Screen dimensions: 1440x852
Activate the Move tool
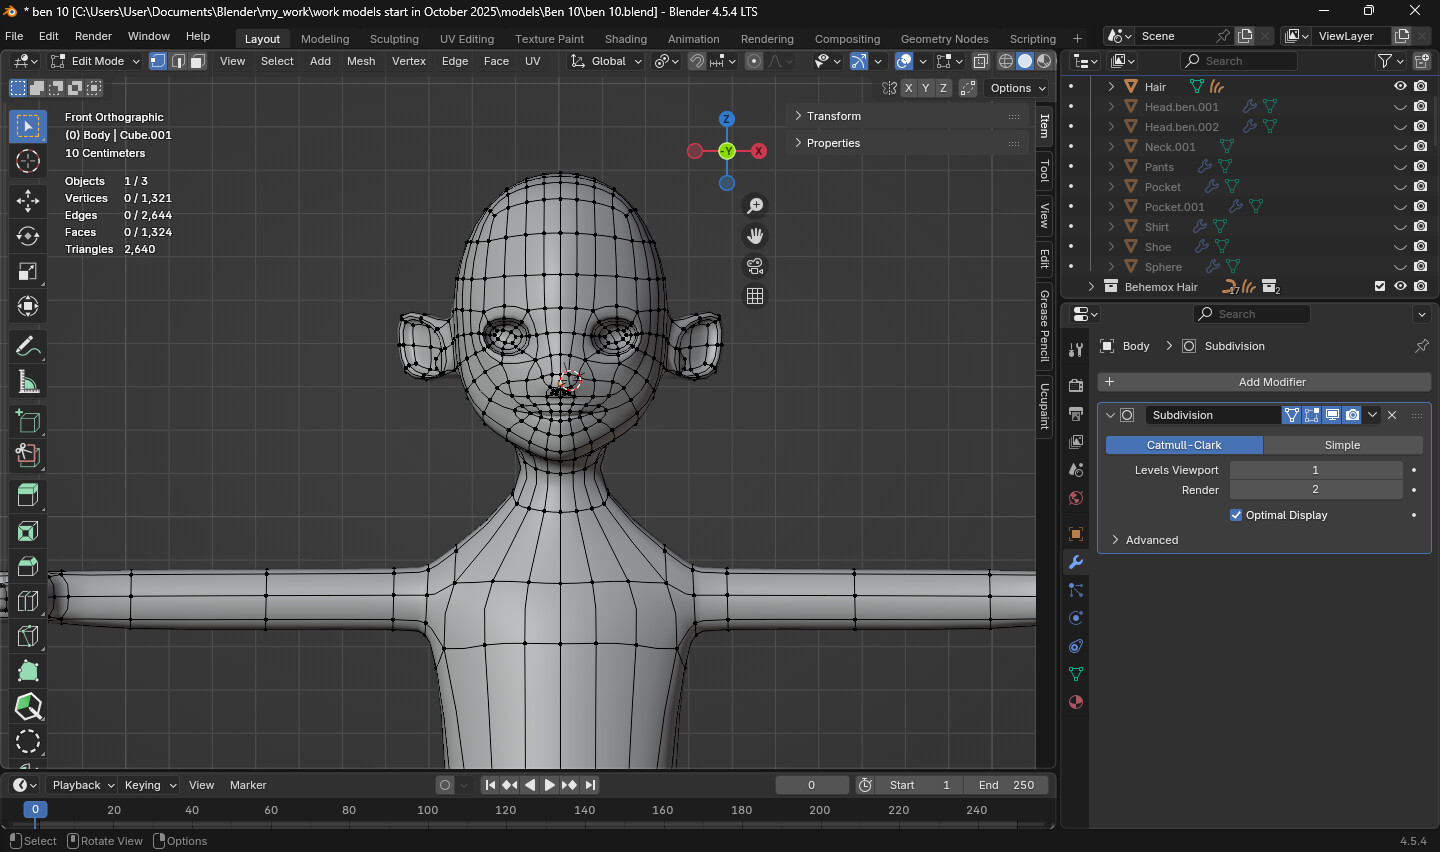pyautogui.click(x=28, y=201)
